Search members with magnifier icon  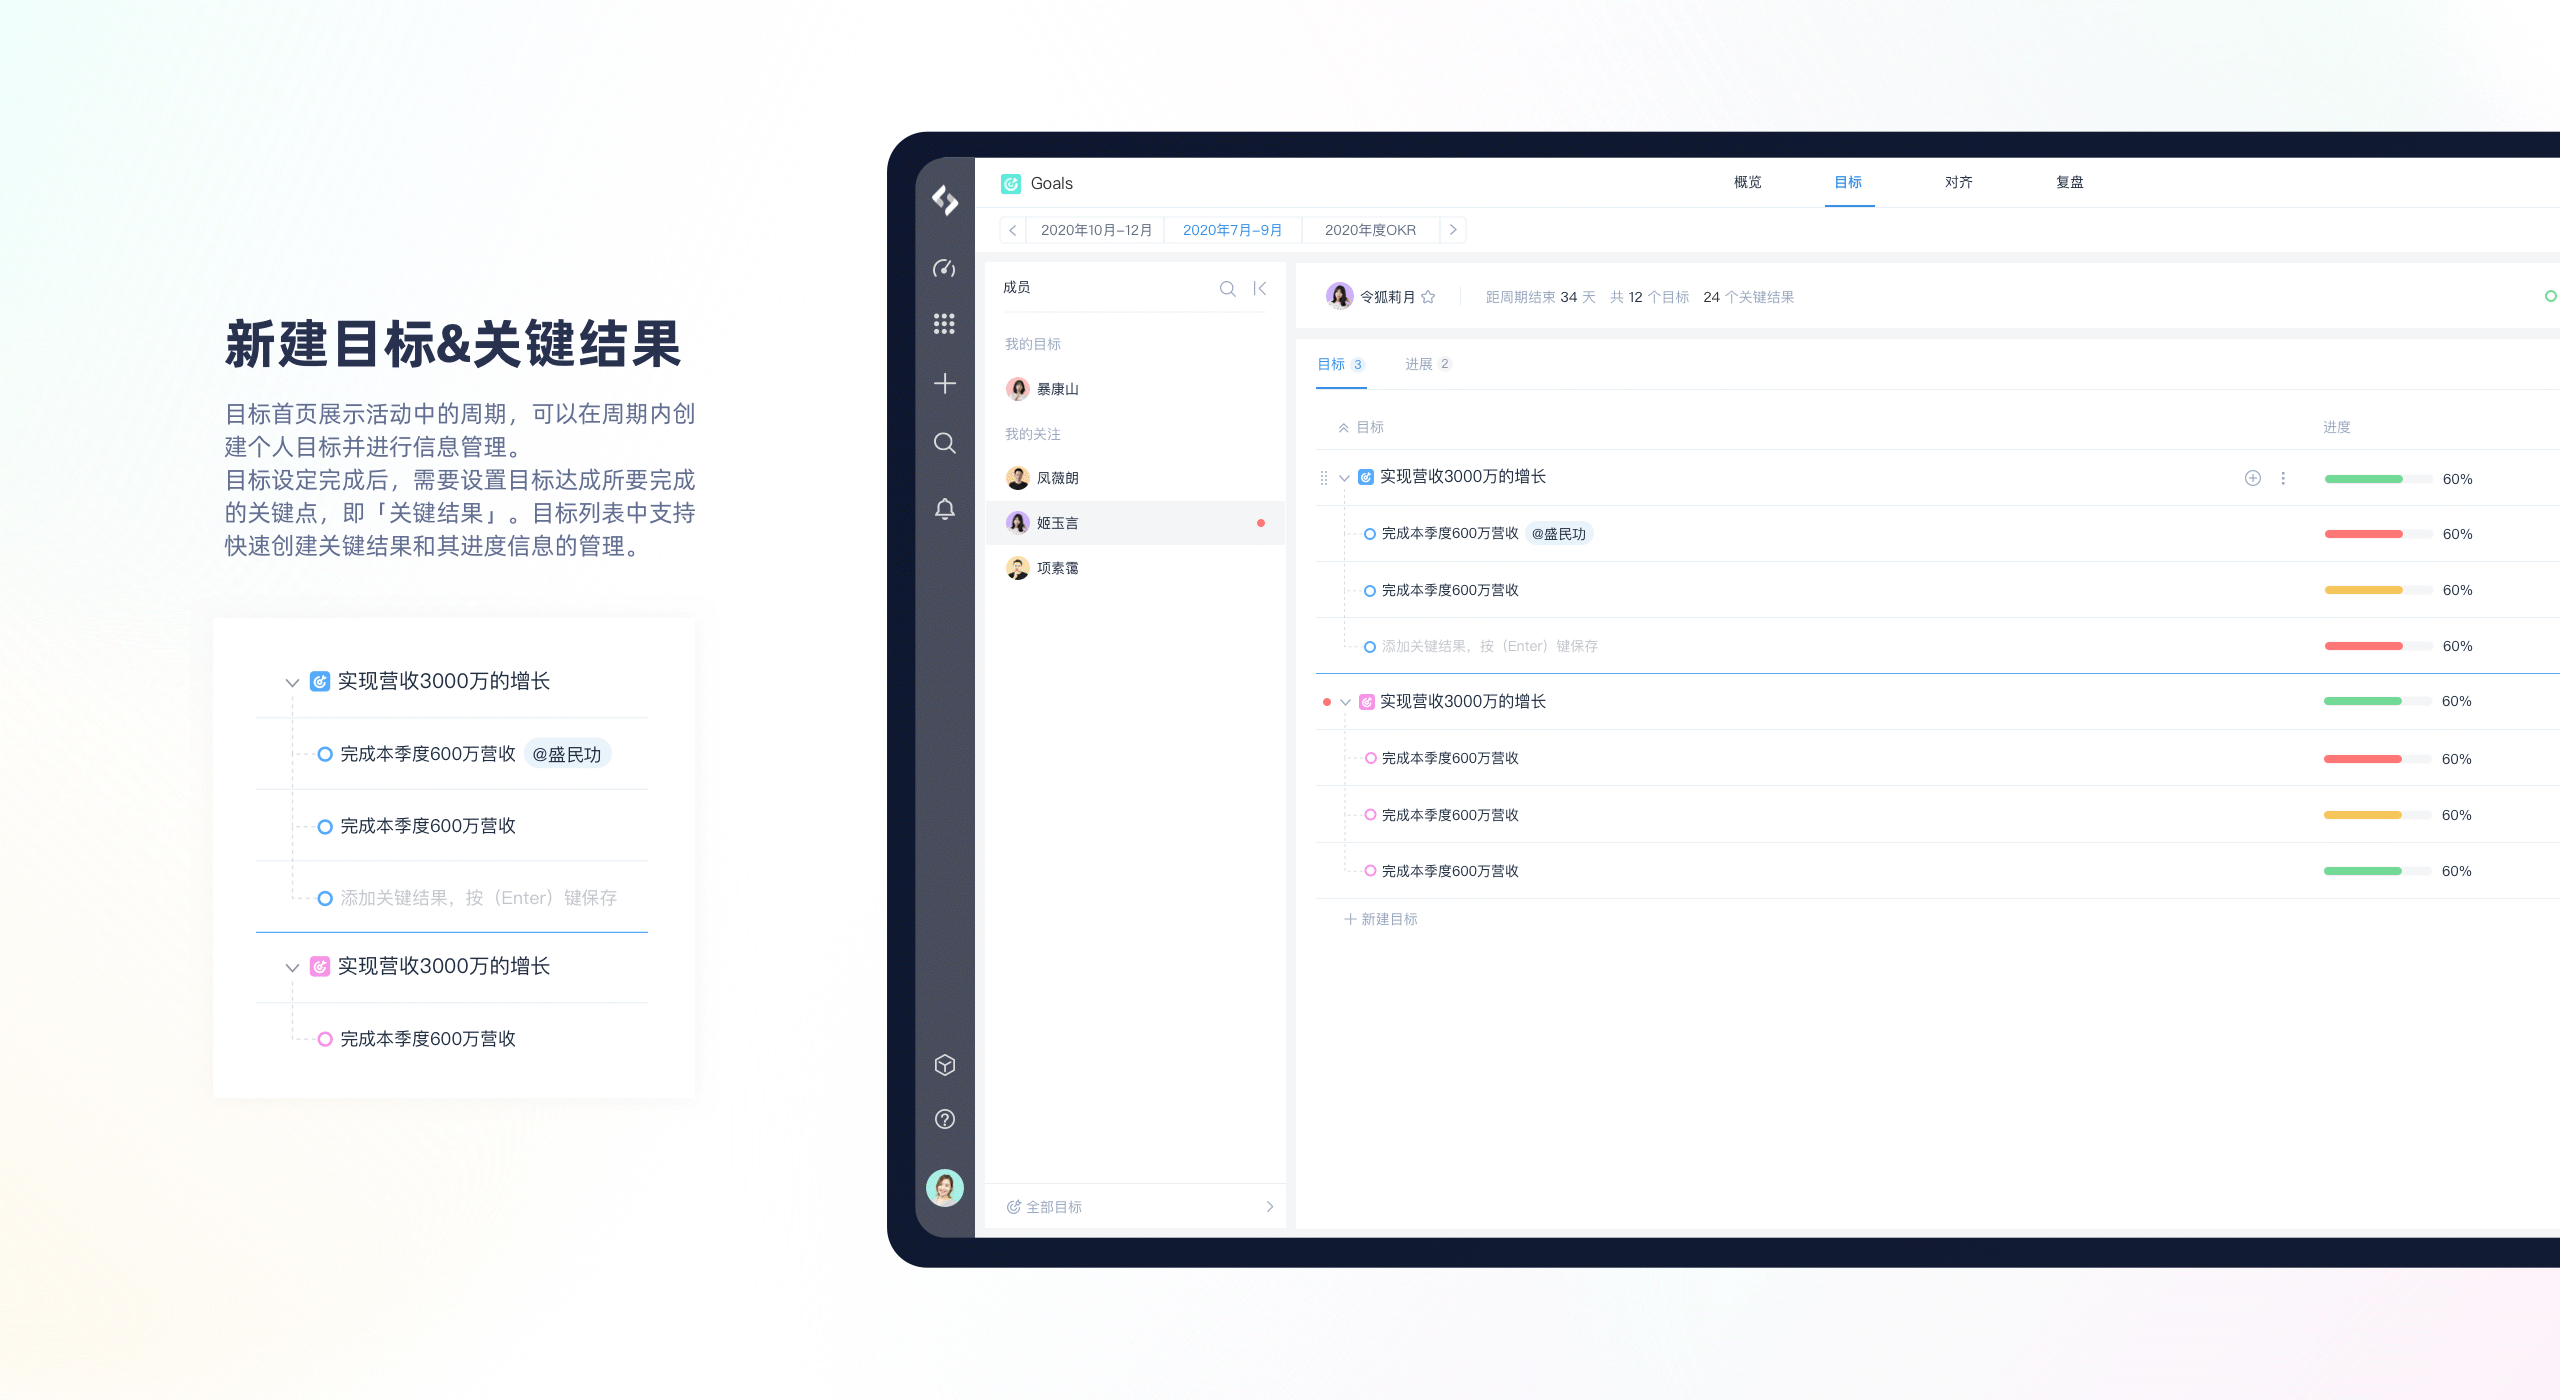pyautogui.click(x=1227, y=288)
